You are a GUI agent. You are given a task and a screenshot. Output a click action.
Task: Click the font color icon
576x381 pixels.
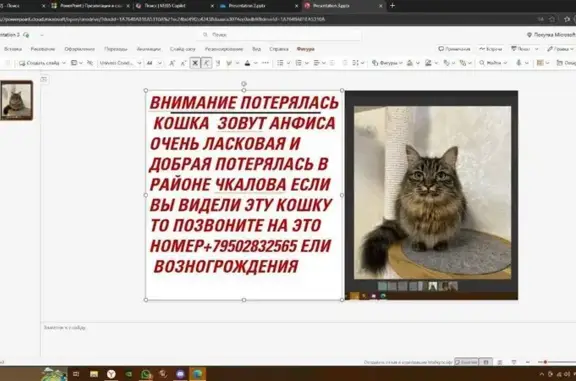tap(248, 63)
